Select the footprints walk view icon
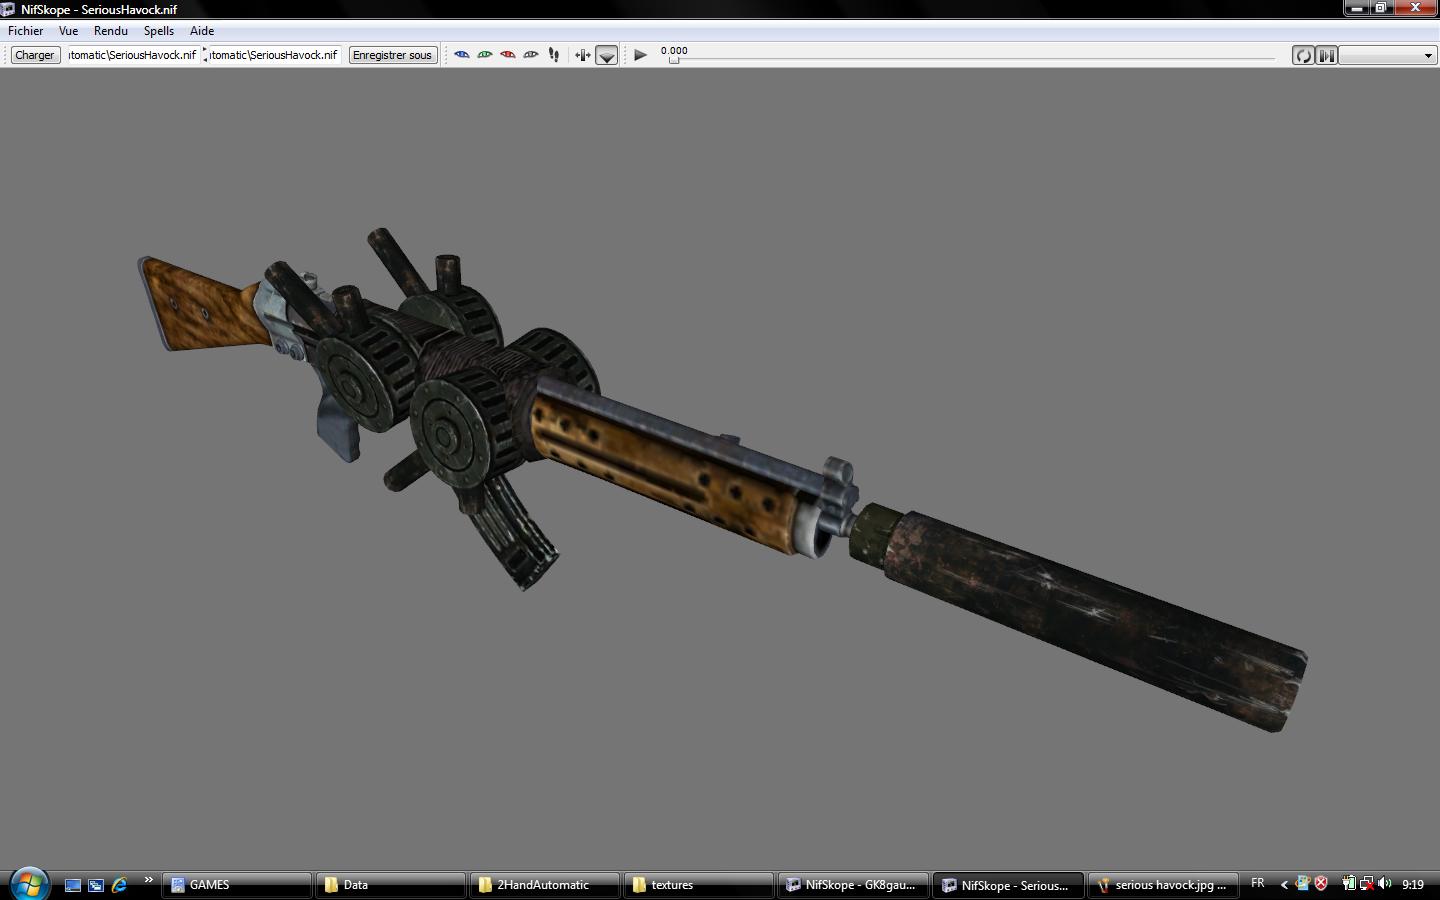The height and width of the screenshot is (900, 1440). pyautogui.click(x=554, y=55)
